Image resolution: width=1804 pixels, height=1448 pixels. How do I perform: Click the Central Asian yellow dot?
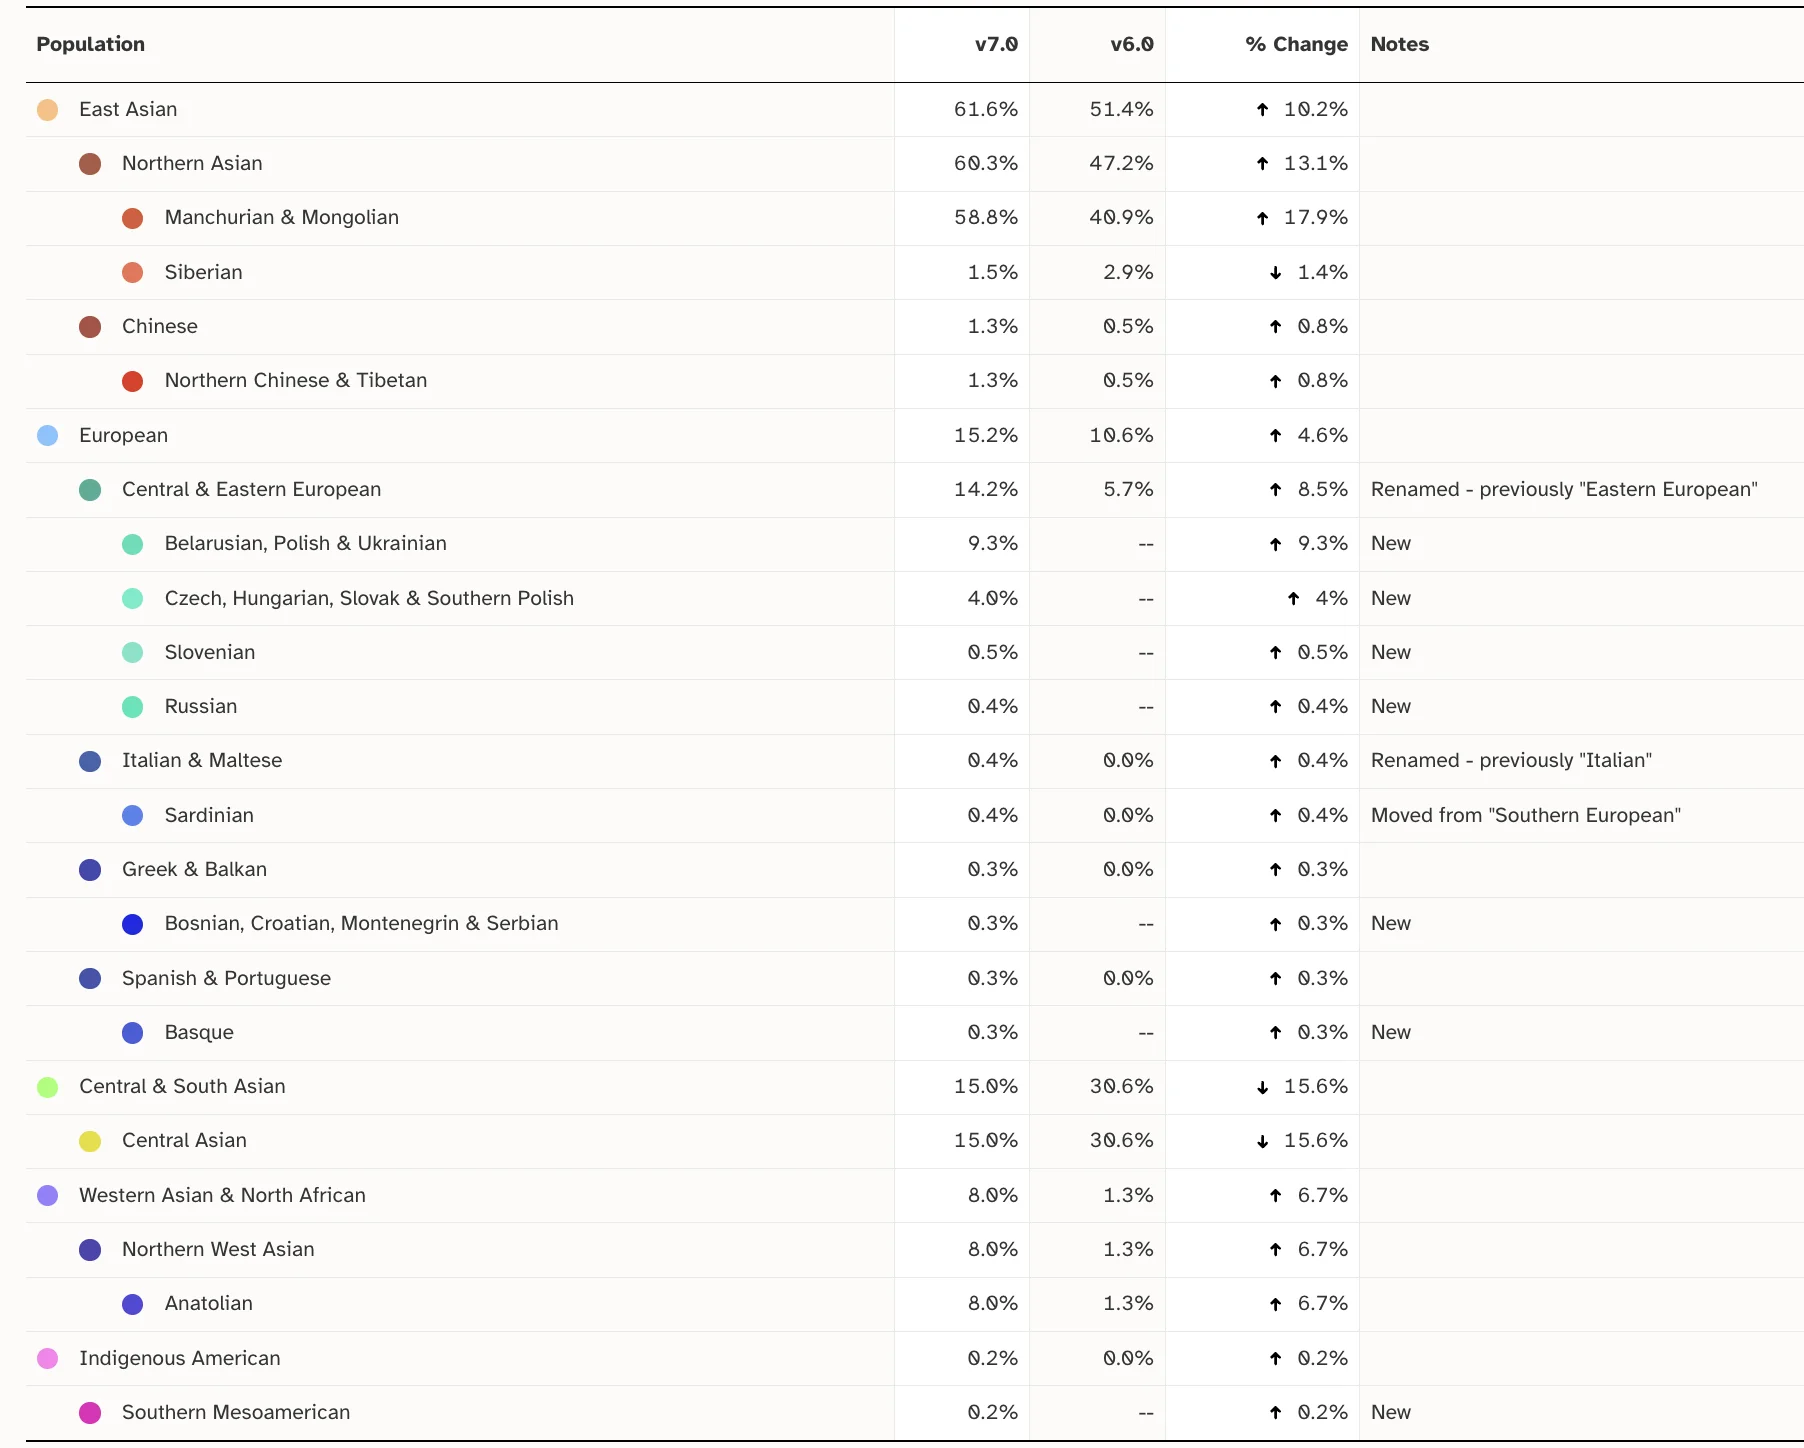point(90,1141)
